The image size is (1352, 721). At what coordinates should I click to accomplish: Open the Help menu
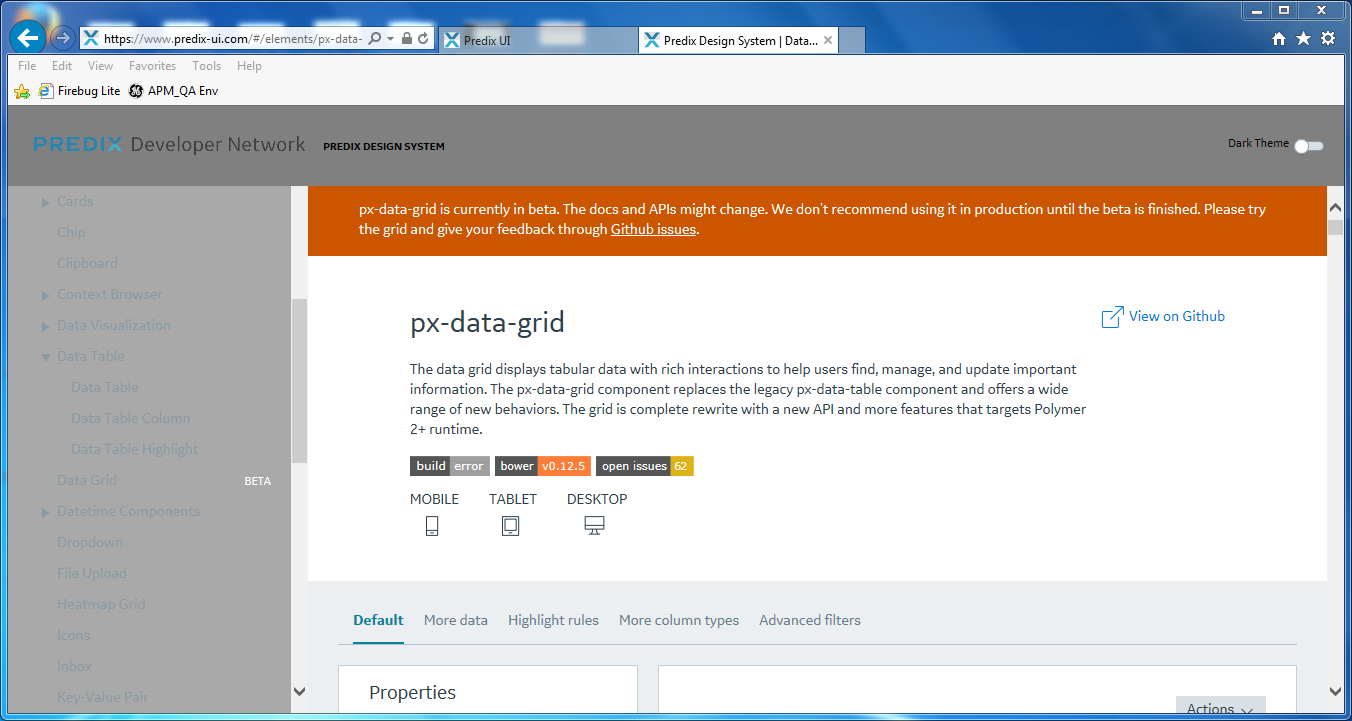(249, 66)
